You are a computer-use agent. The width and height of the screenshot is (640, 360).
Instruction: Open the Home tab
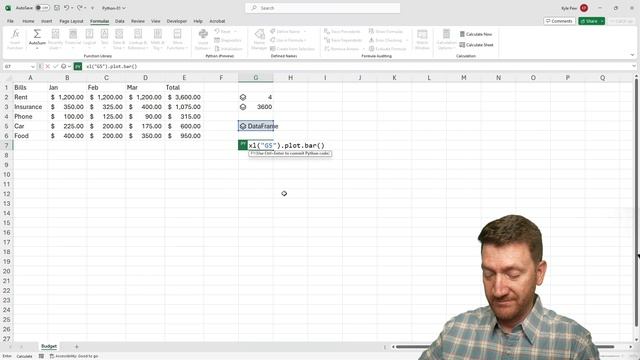[x=28, y=21]
